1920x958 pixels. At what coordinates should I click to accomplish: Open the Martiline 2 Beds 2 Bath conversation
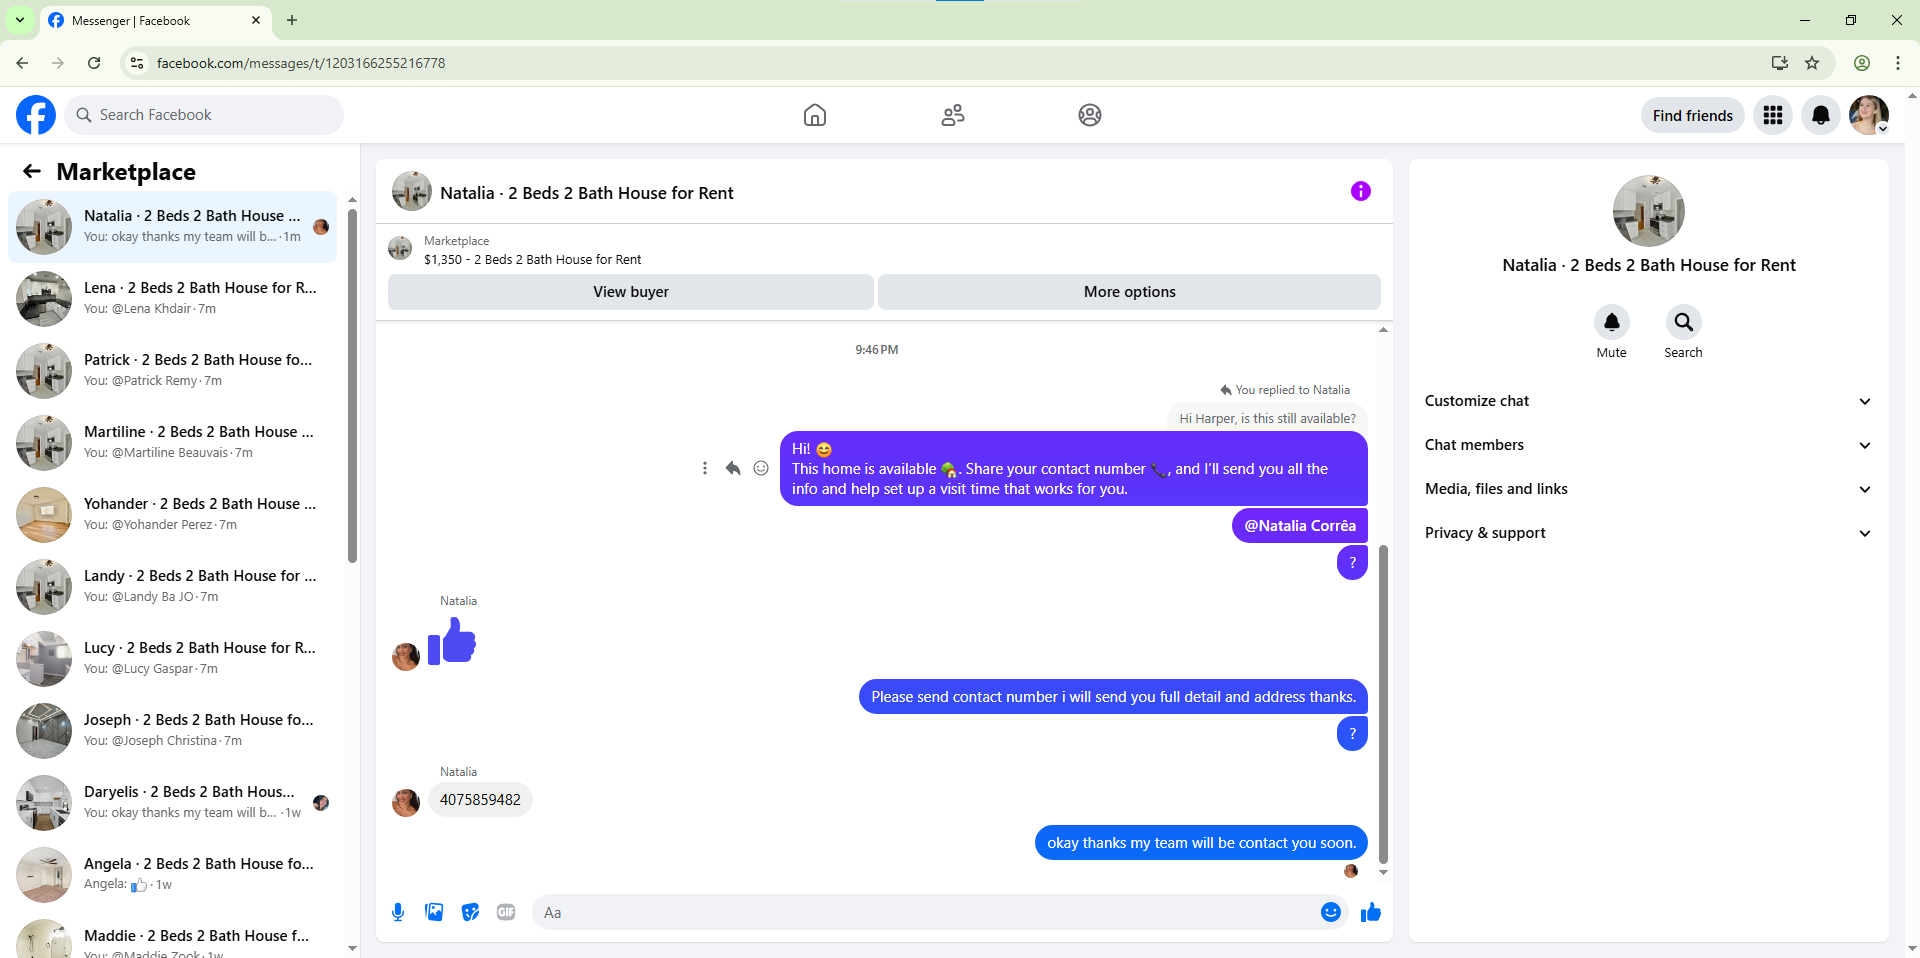coord(172,442)
